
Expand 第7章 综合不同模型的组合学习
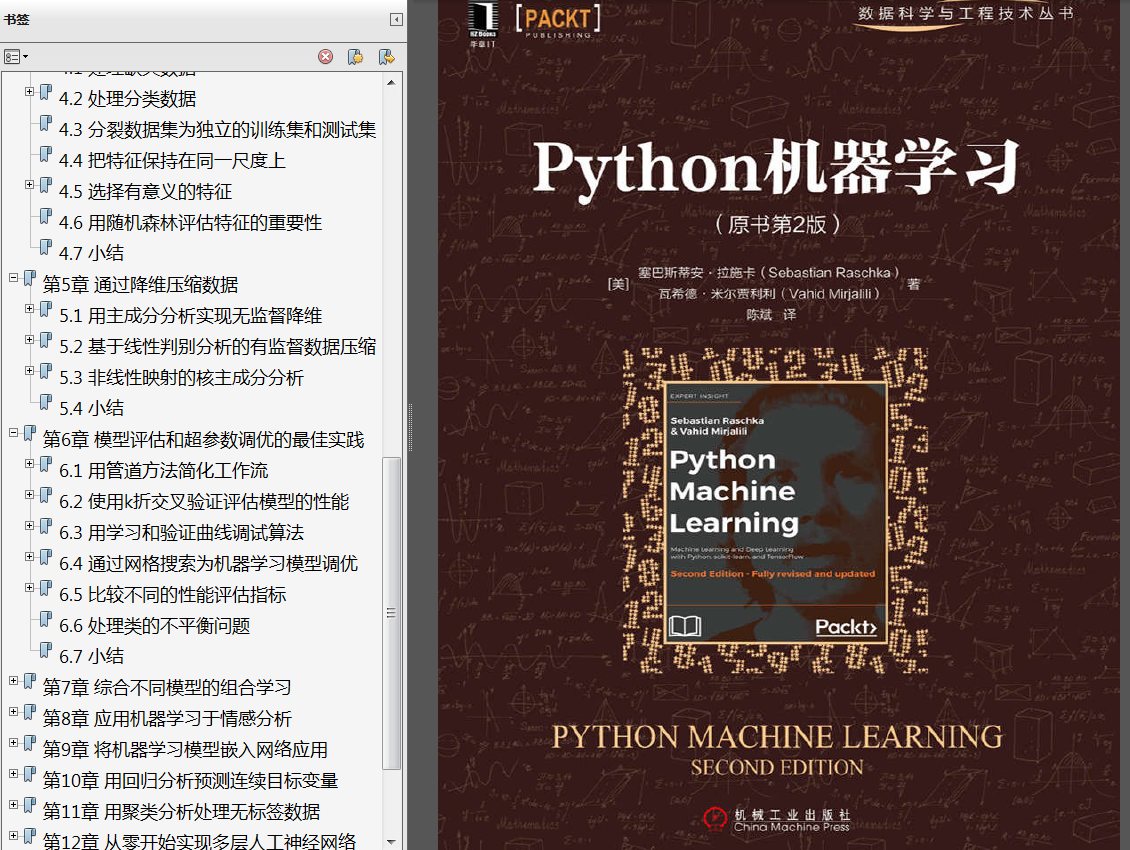(13, 681)
